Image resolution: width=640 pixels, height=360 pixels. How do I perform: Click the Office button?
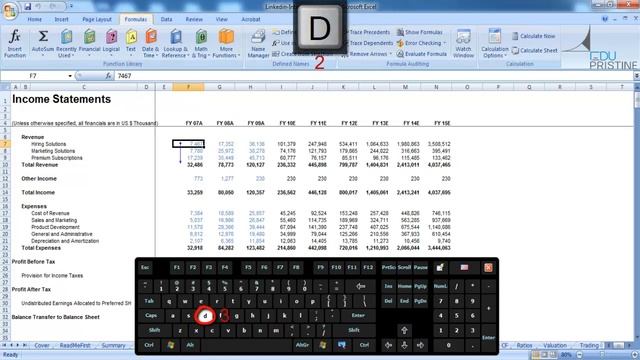pyautogui.click(x=9, y=10)
